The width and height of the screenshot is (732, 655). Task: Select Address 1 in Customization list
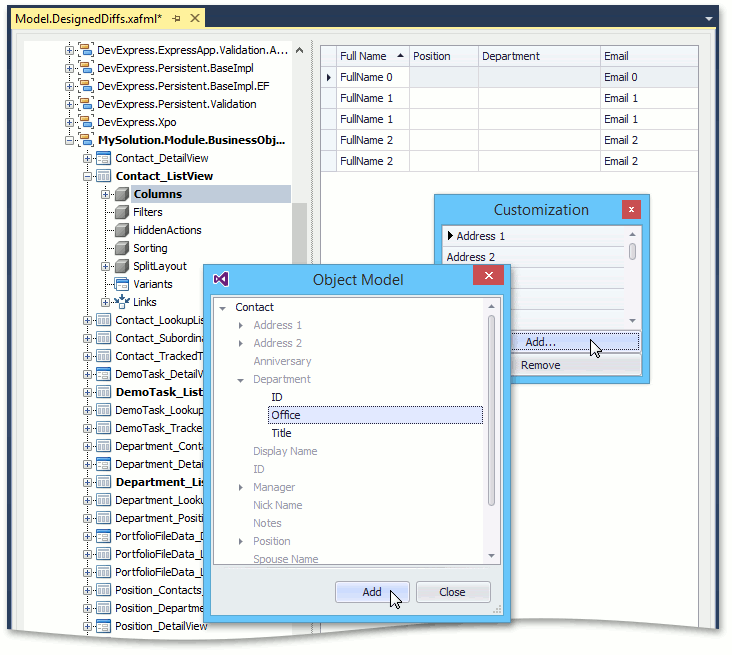(x=533, y=236)
